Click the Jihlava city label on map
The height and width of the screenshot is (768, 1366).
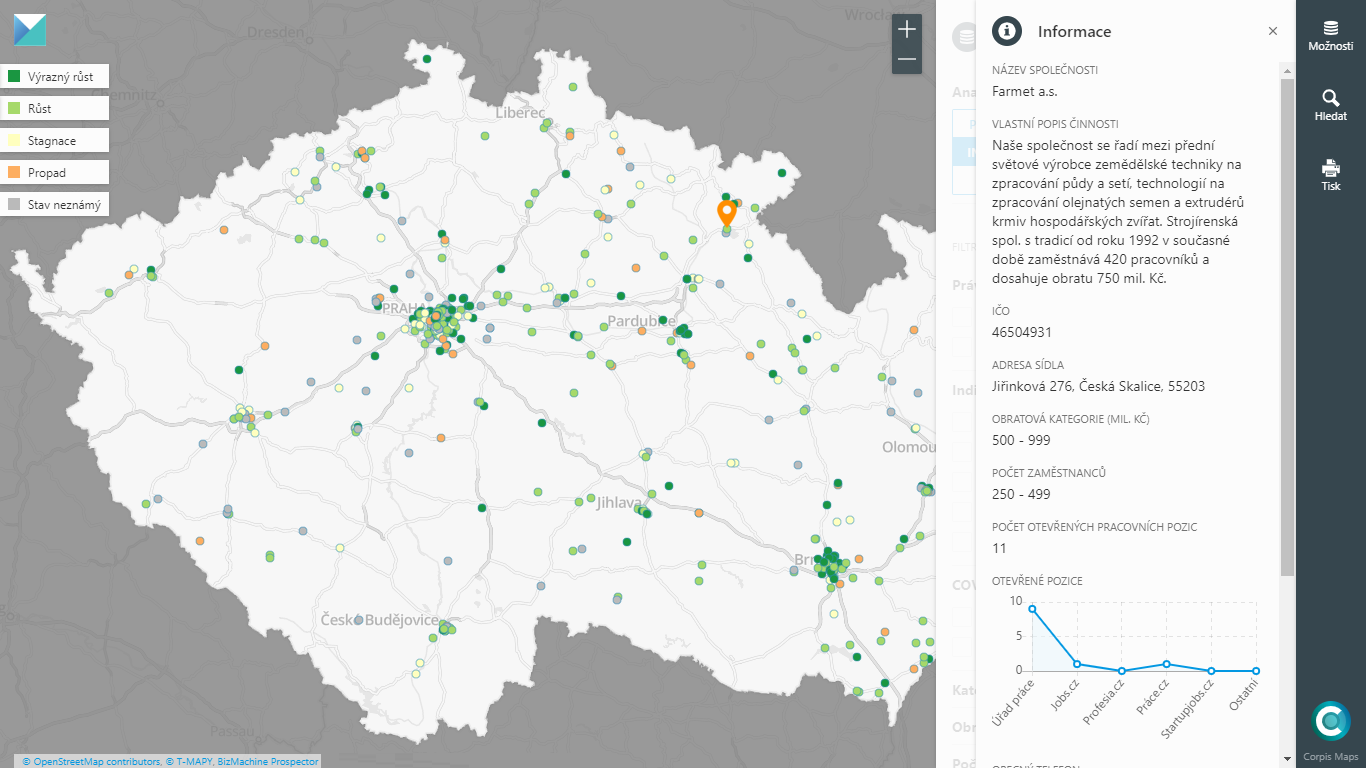click(618, 503)
